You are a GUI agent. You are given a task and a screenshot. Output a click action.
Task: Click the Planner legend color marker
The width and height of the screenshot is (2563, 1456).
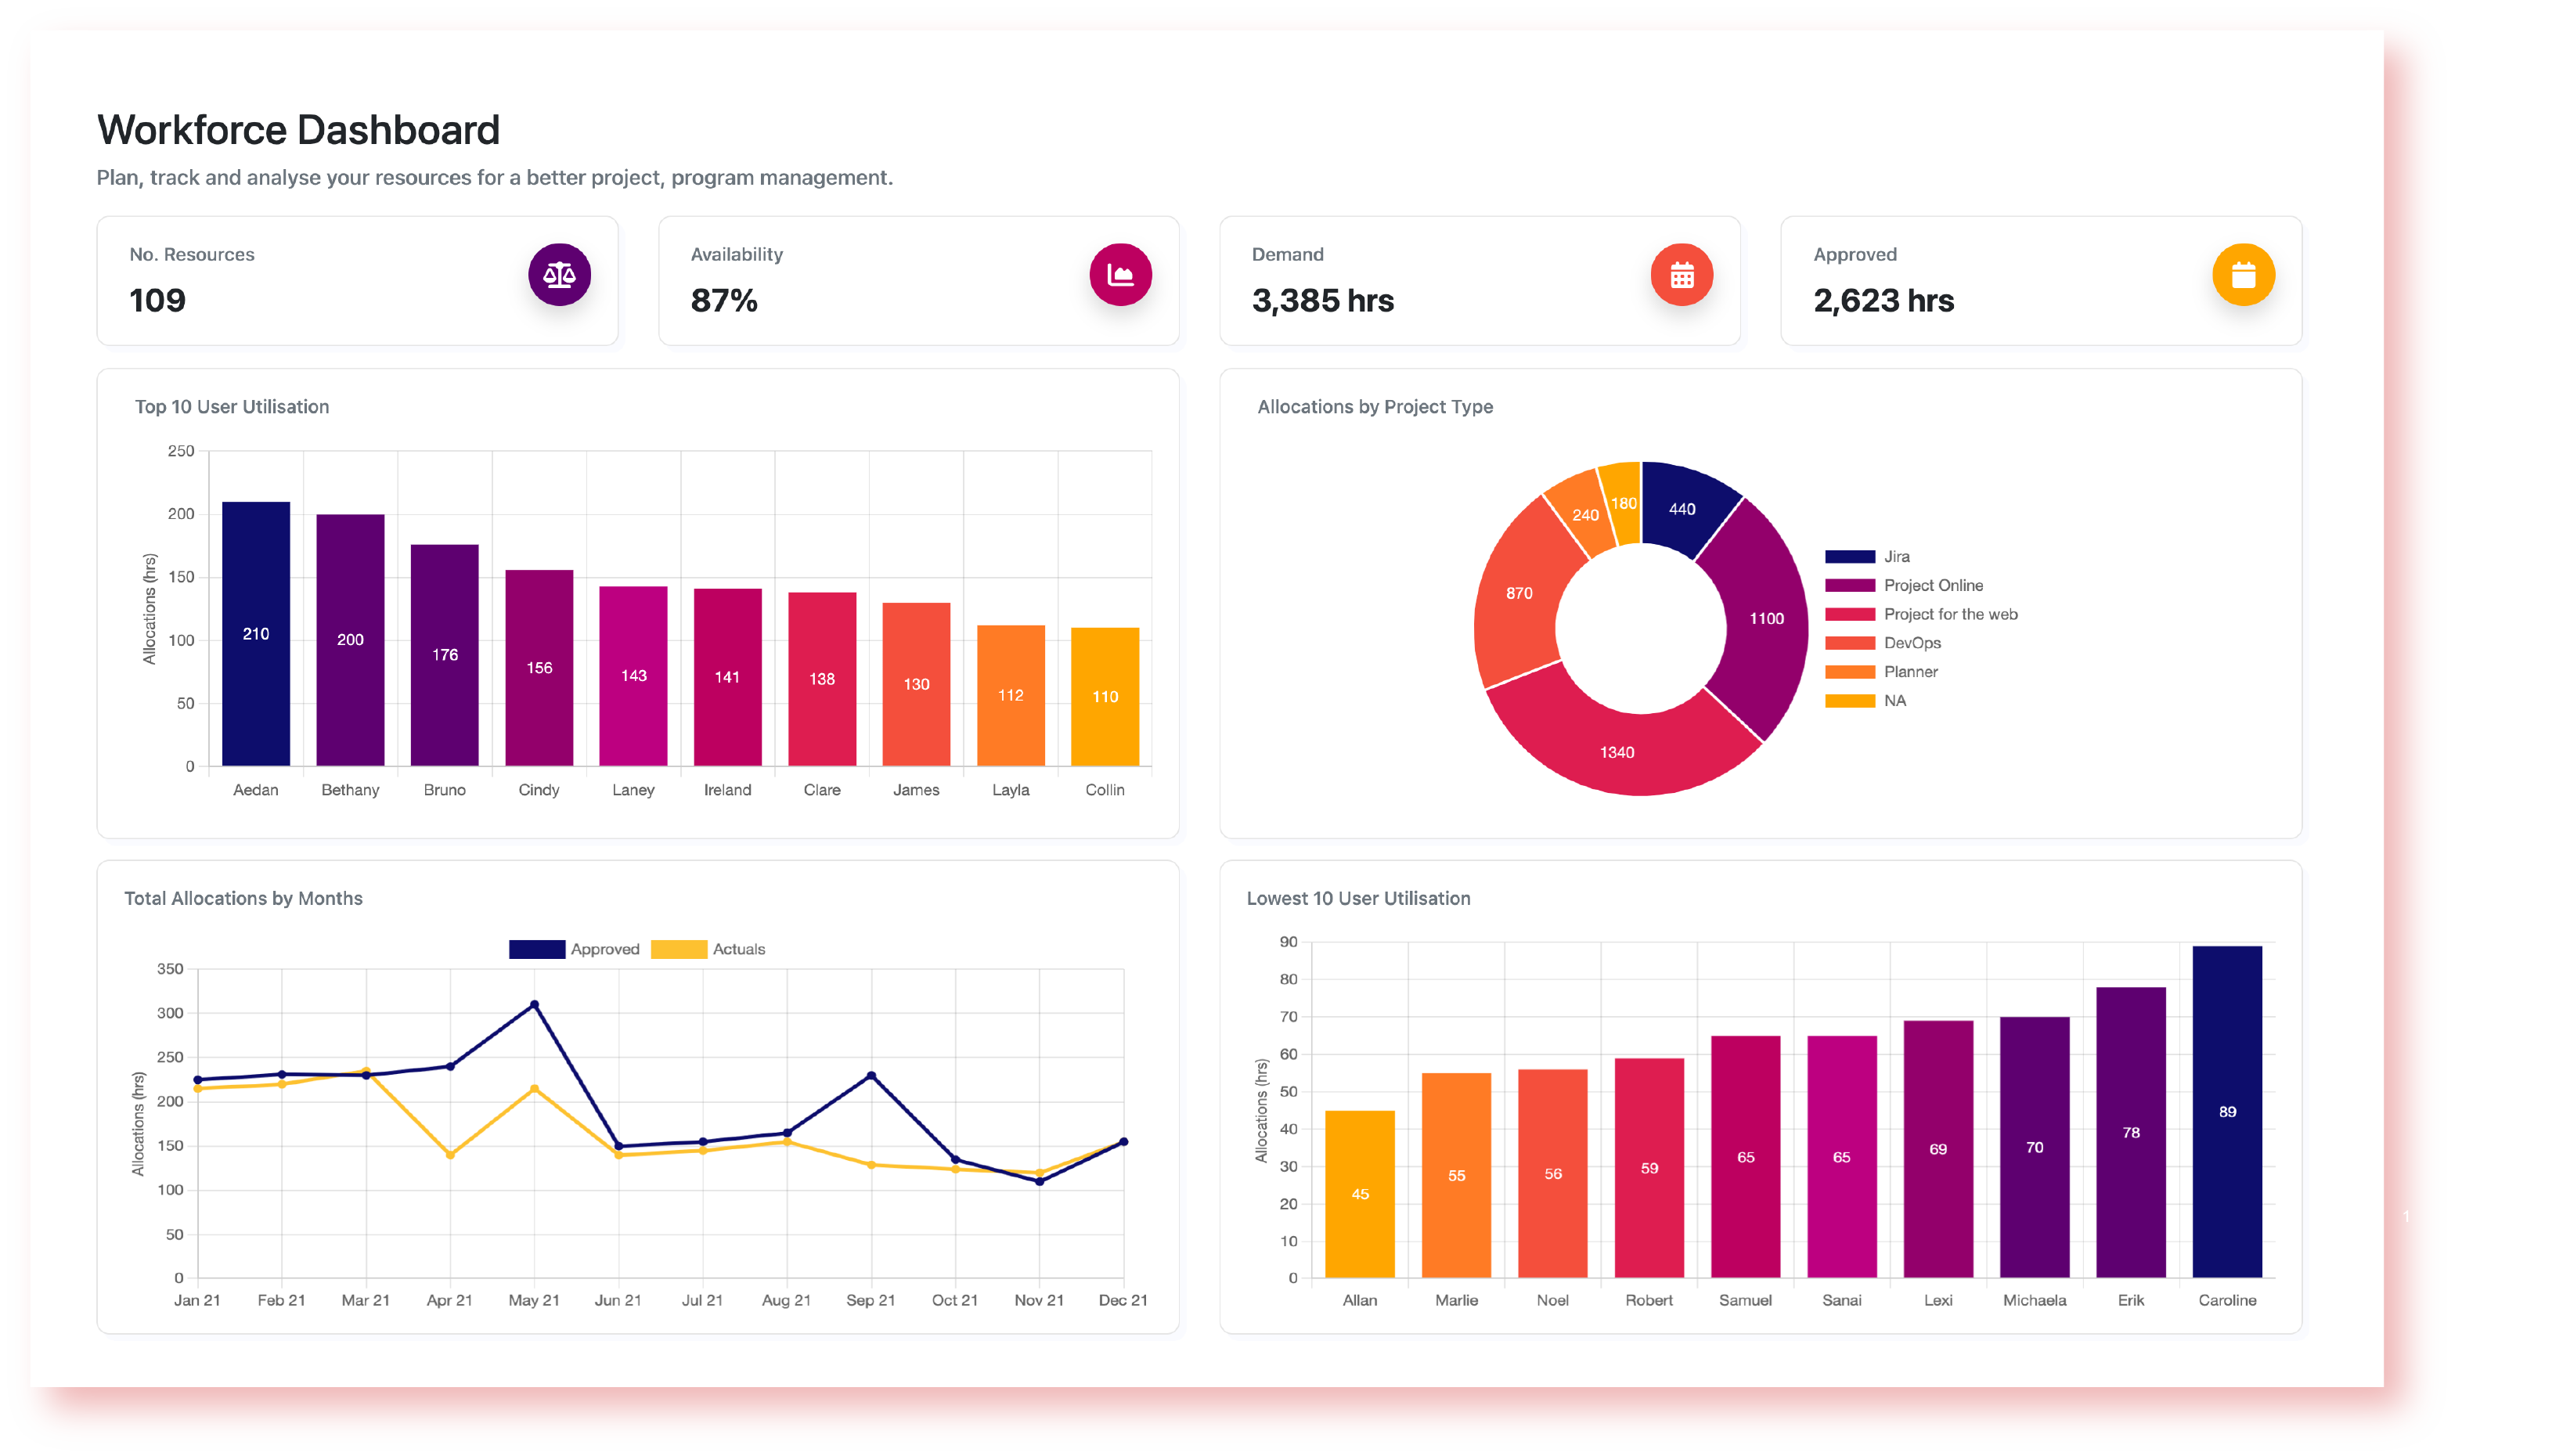(x=1849, y=671)
